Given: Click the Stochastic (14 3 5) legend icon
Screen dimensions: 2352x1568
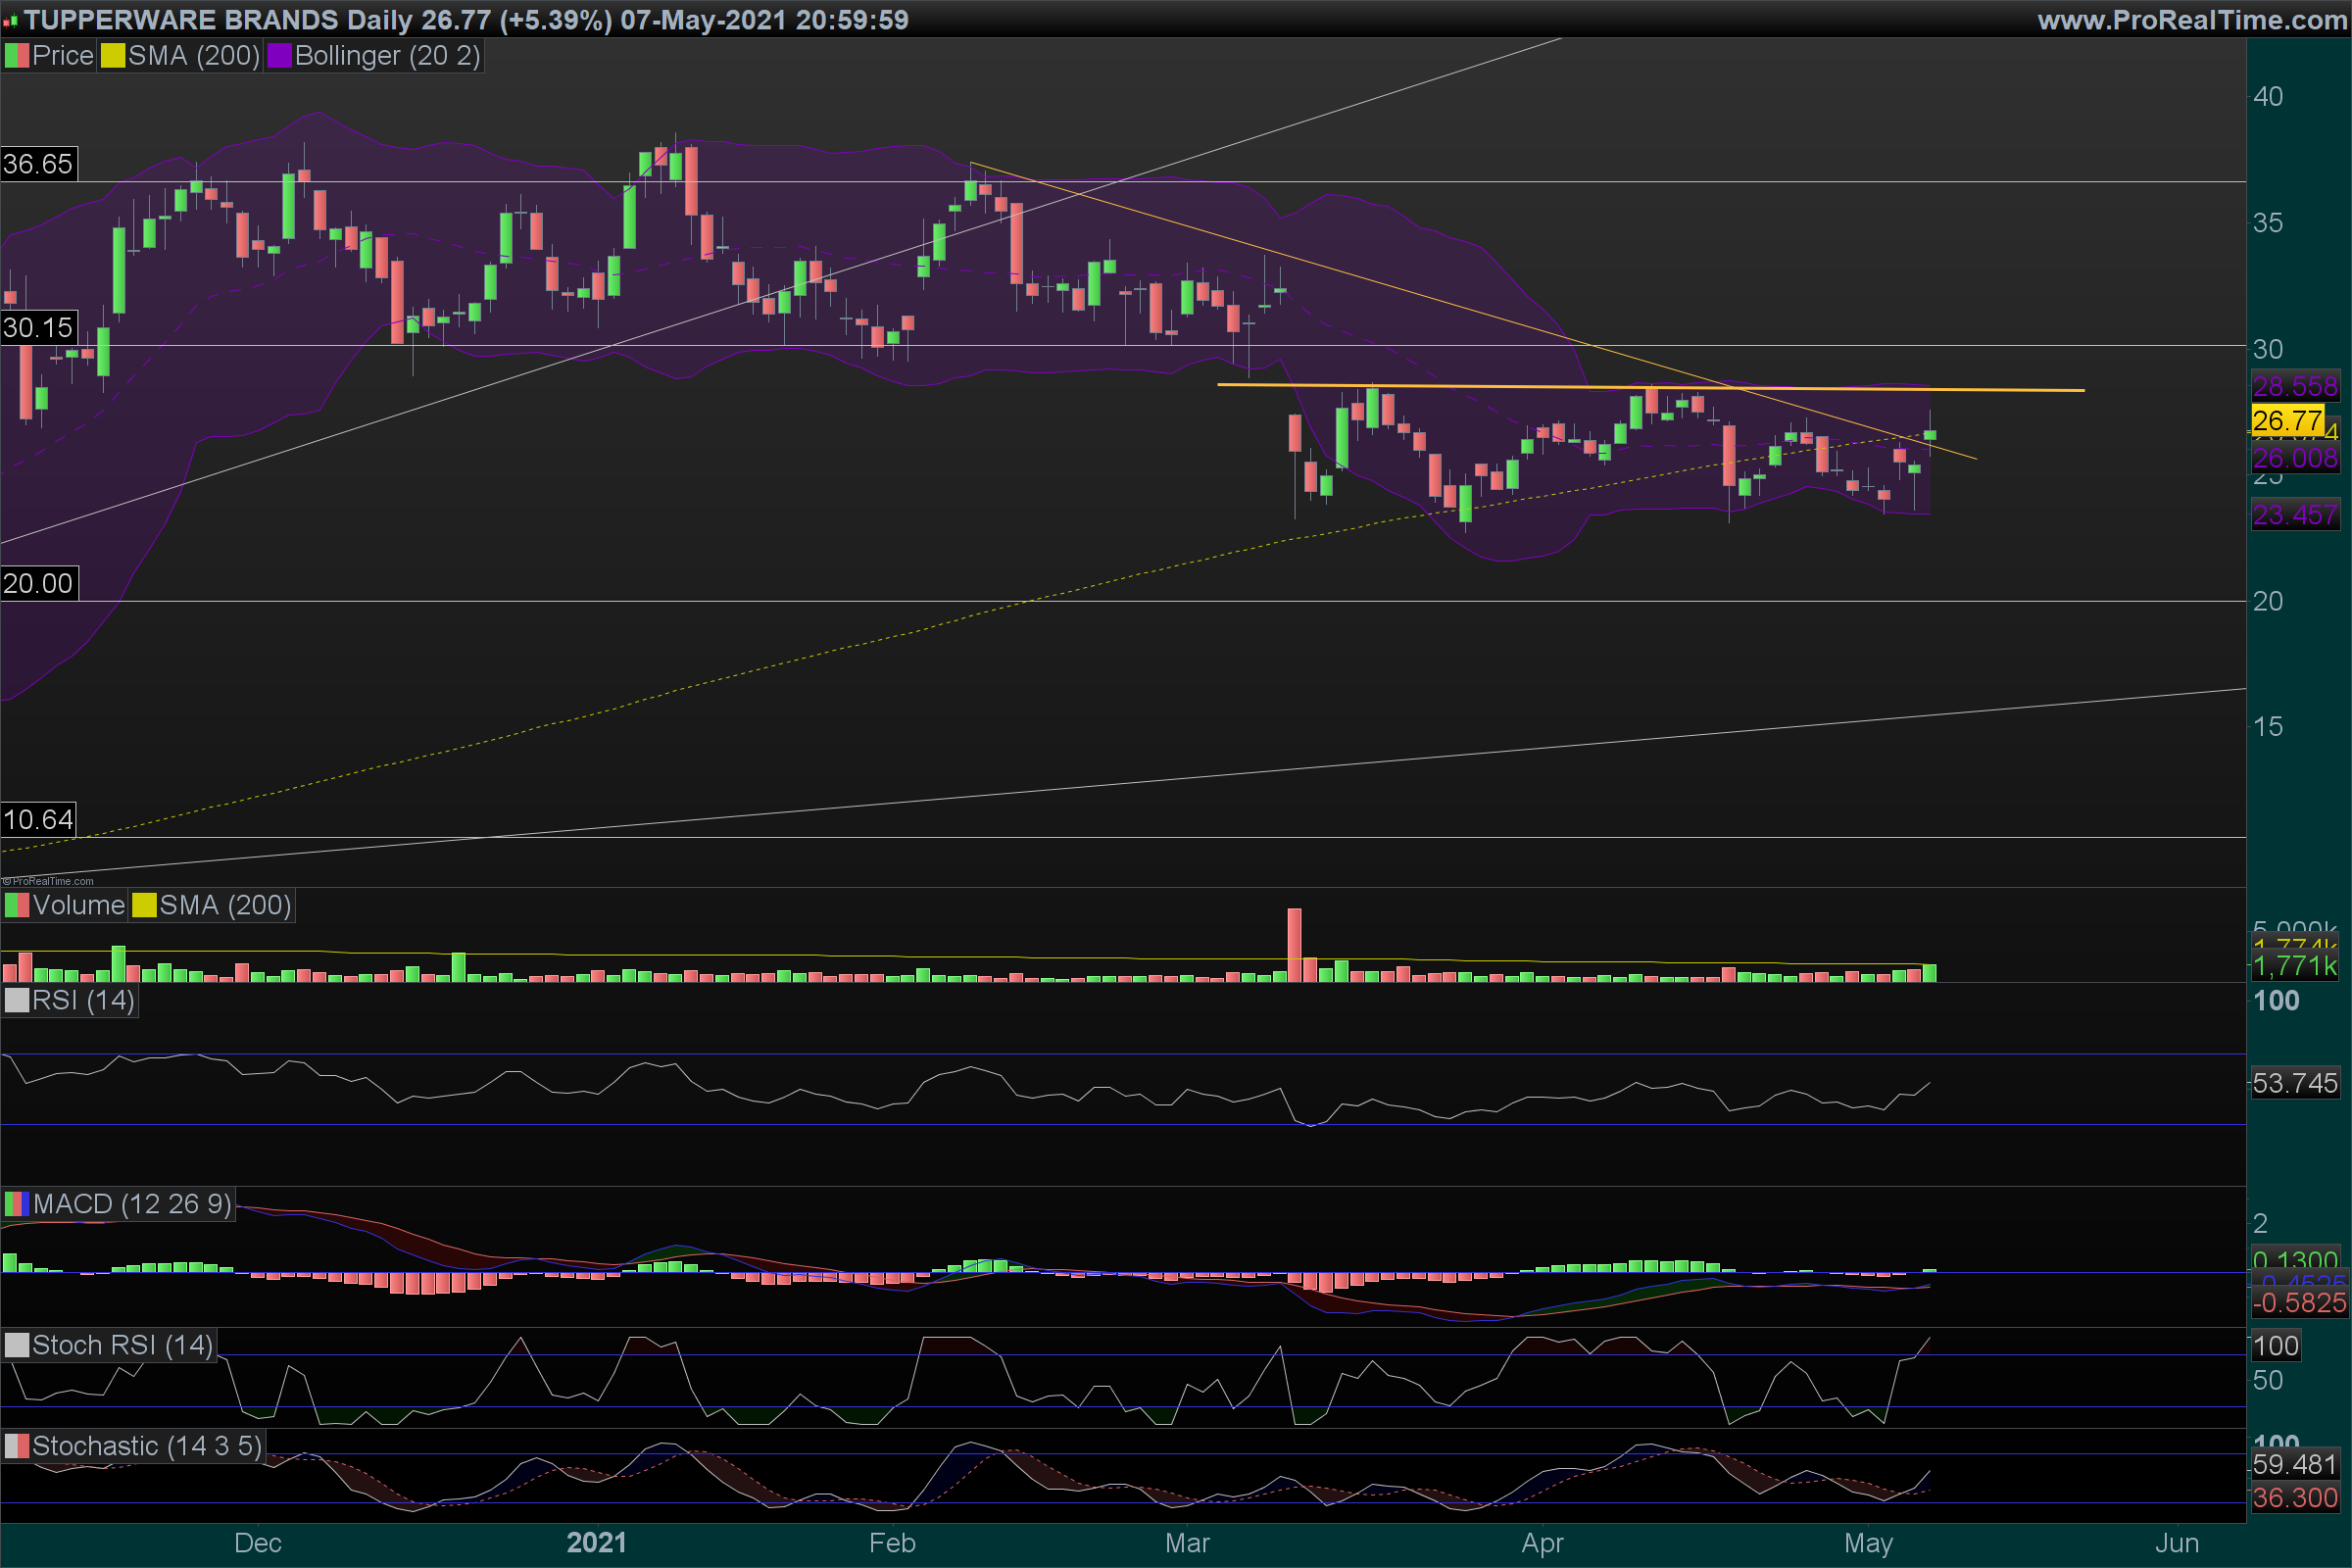Looking at the screenshot, I should click(17, 1447).
